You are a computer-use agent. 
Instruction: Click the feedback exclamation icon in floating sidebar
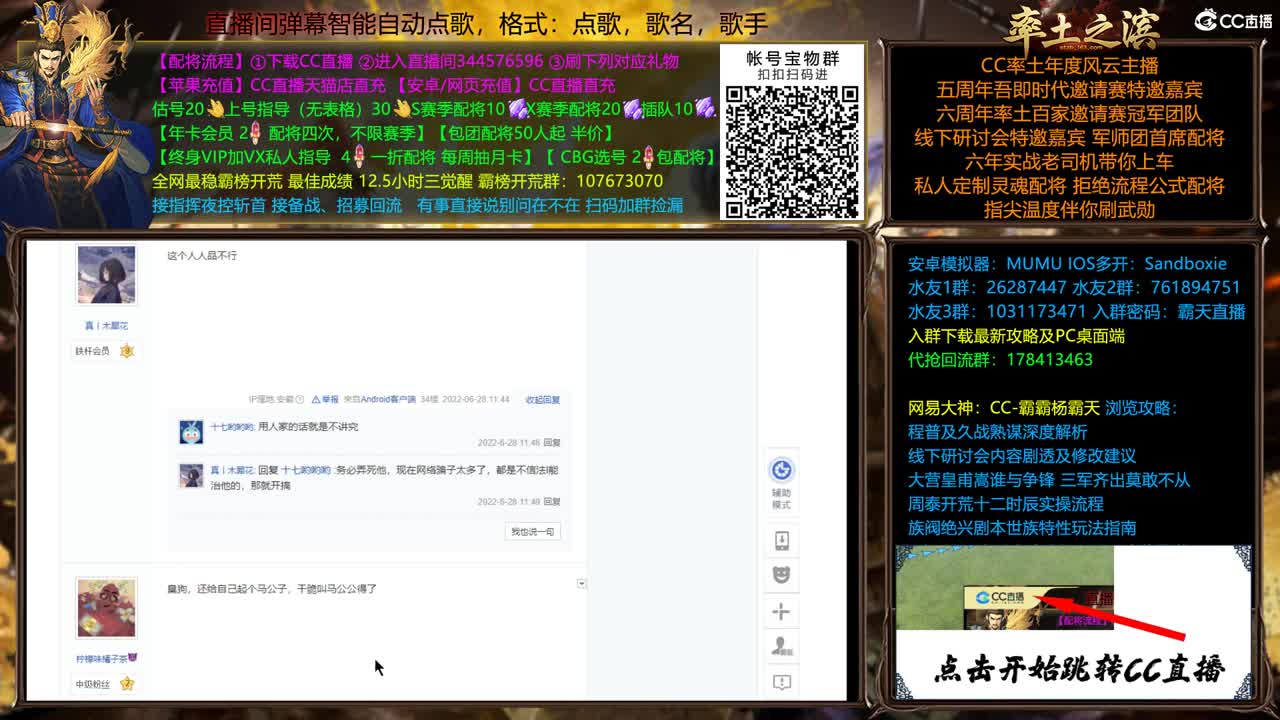[x=782, y=682]
